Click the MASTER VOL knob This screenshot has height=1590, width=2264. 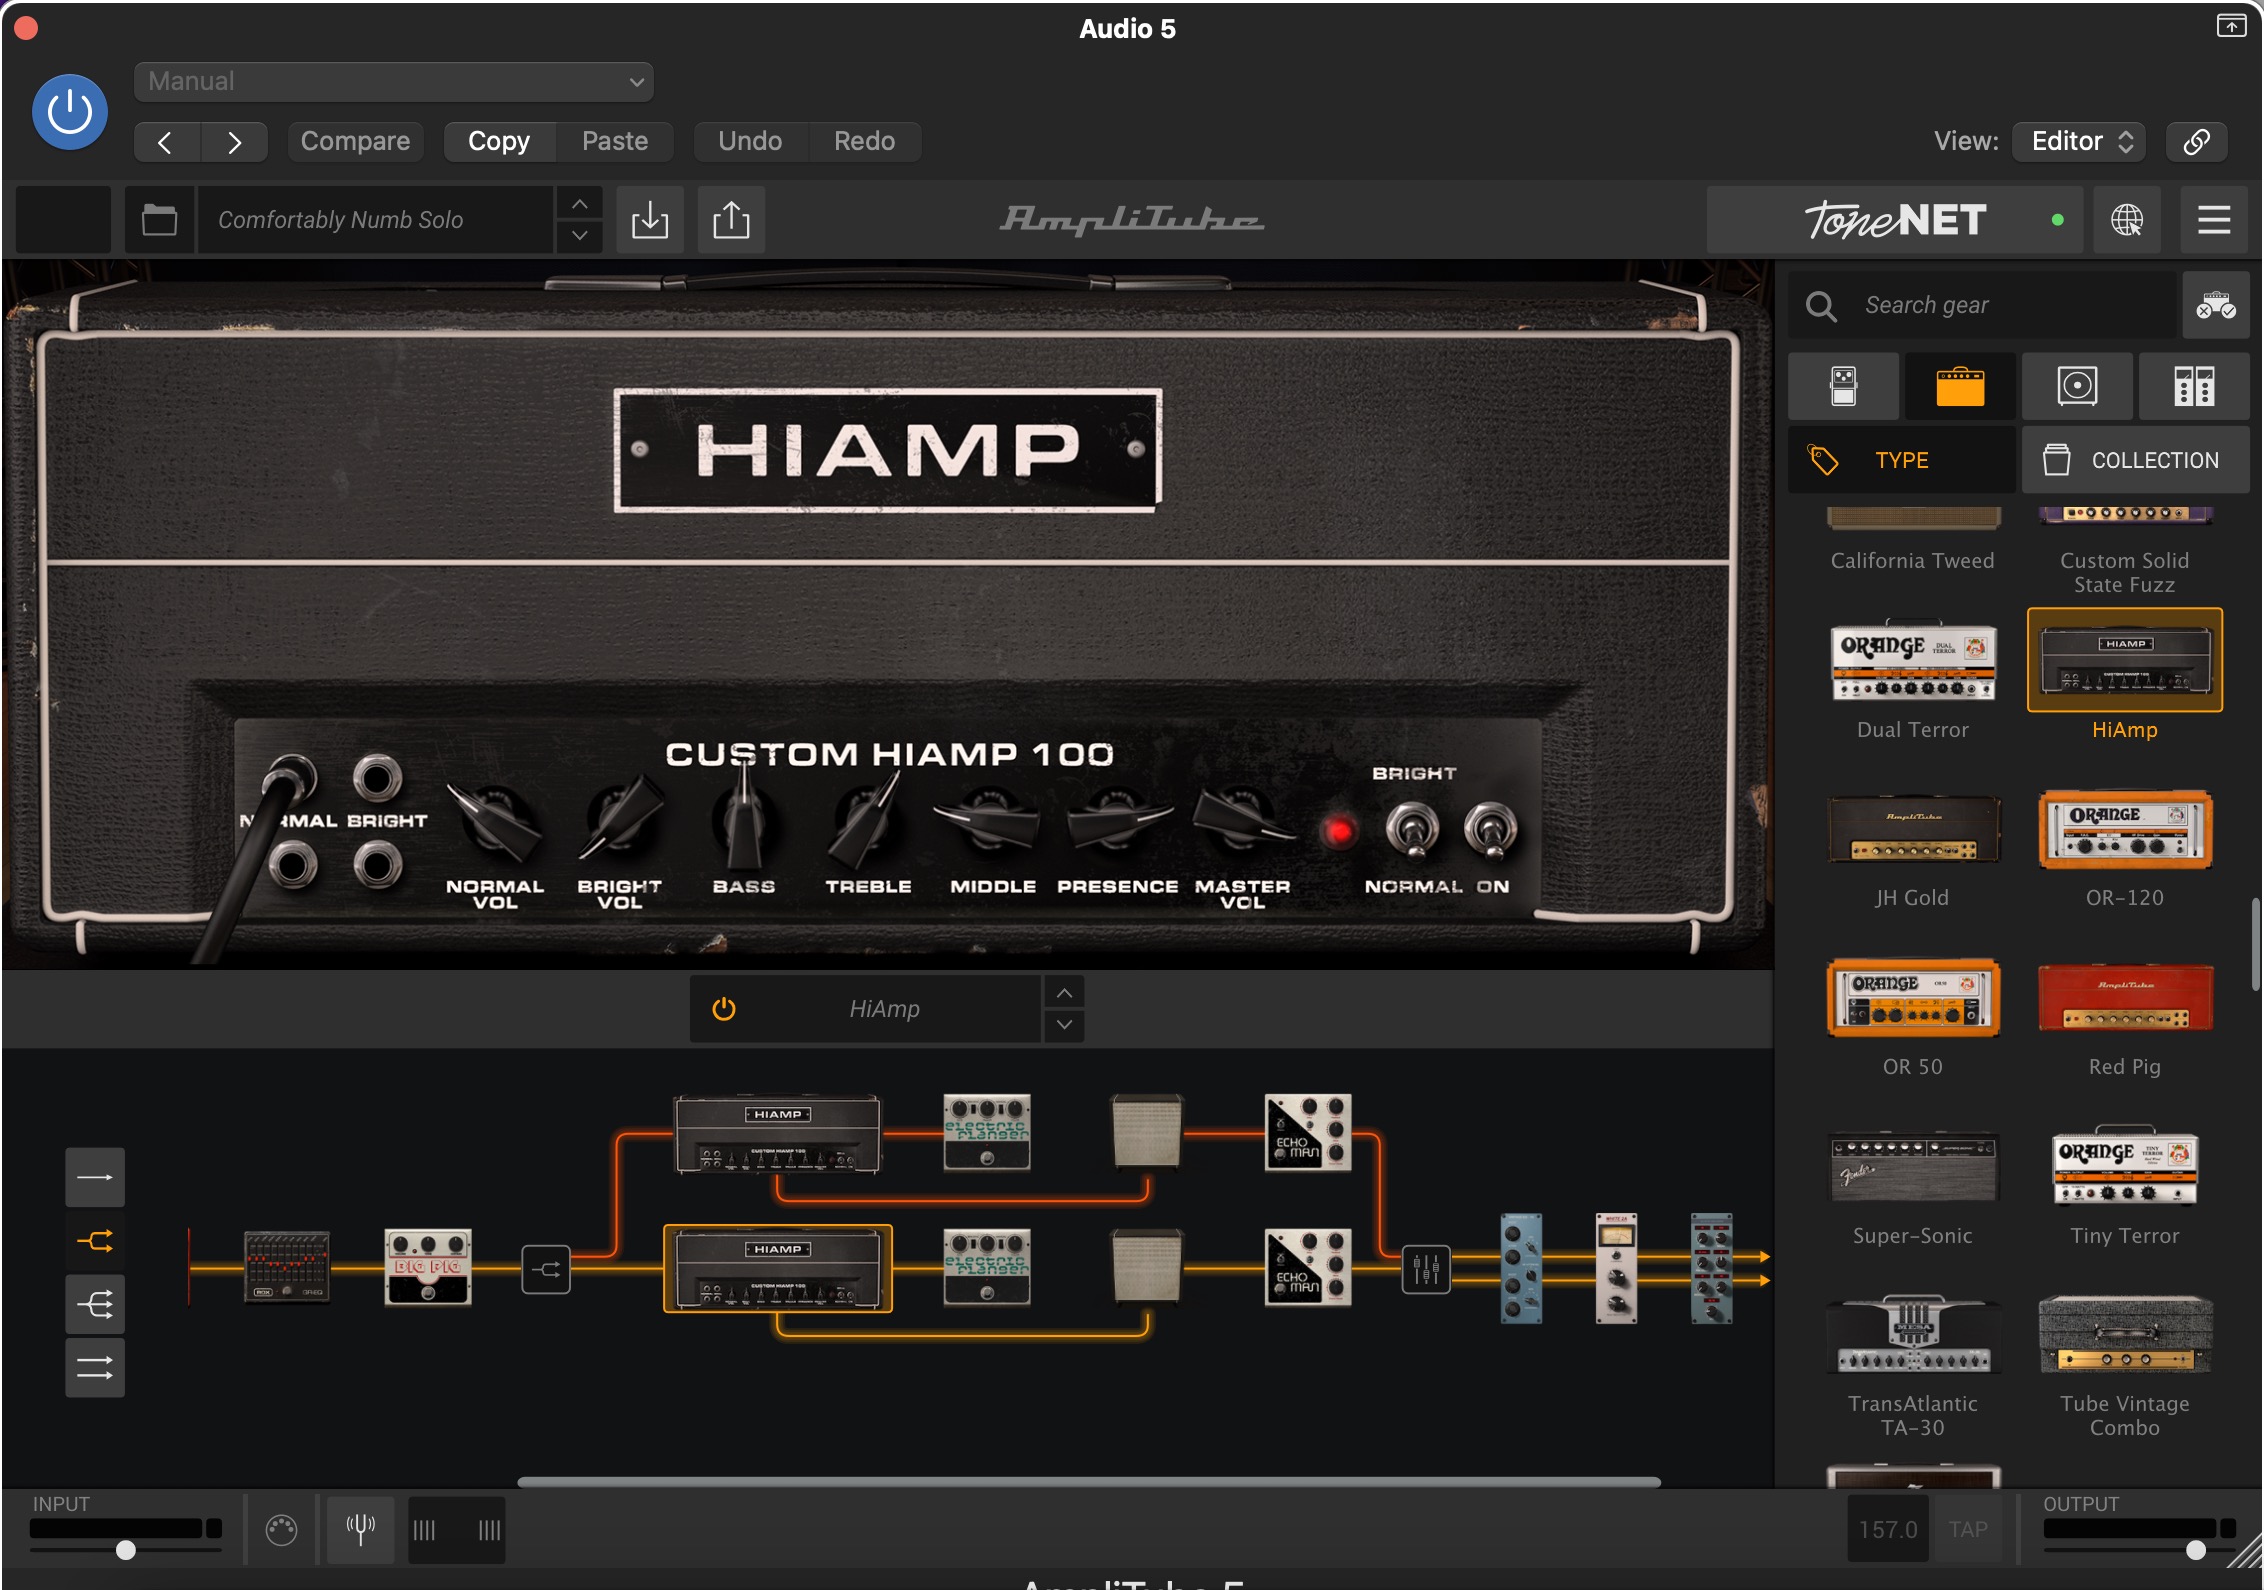pyautogui.click(x=1242, y=820)
